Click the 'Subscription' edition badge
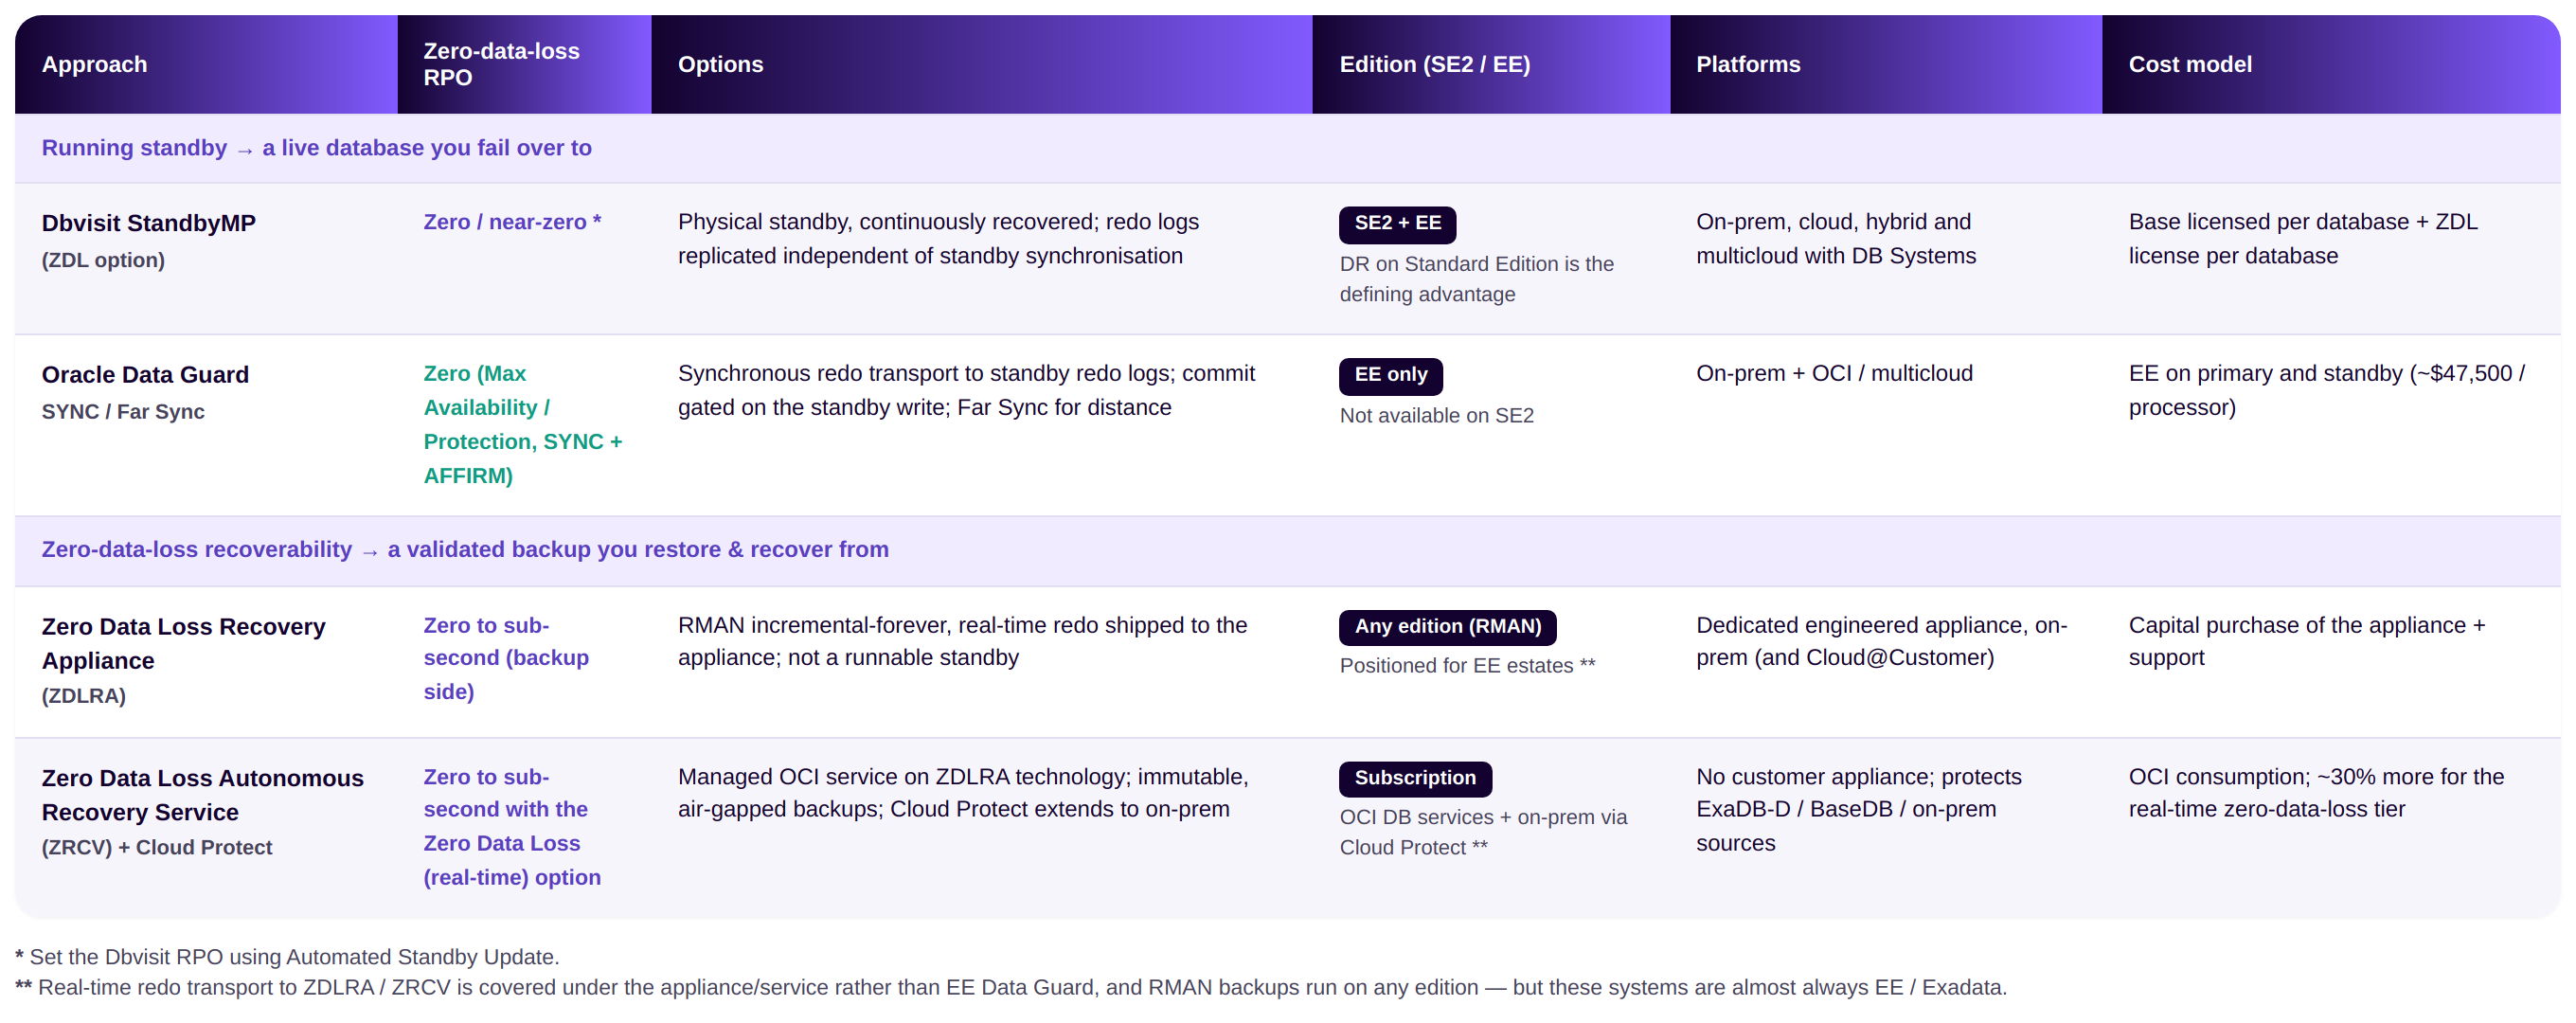Viewport: 2576px width, 1023px height. point(1415,779)
